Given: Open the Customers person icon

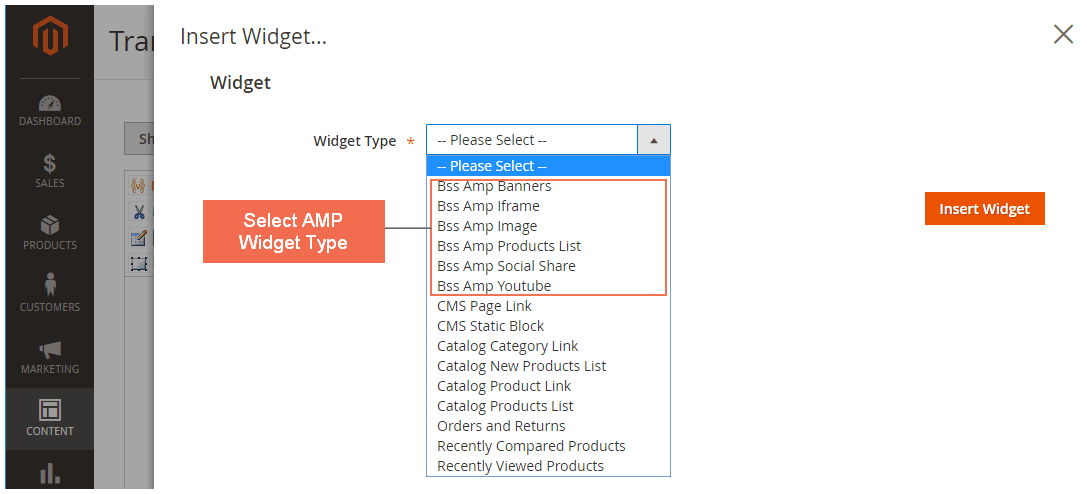Looking at the screenshot, I should 50,285.
